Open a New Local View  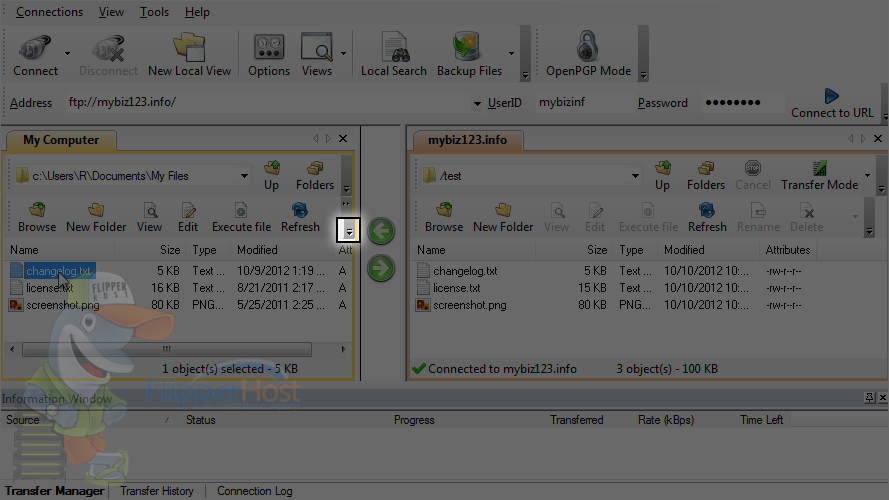[189, 56]
